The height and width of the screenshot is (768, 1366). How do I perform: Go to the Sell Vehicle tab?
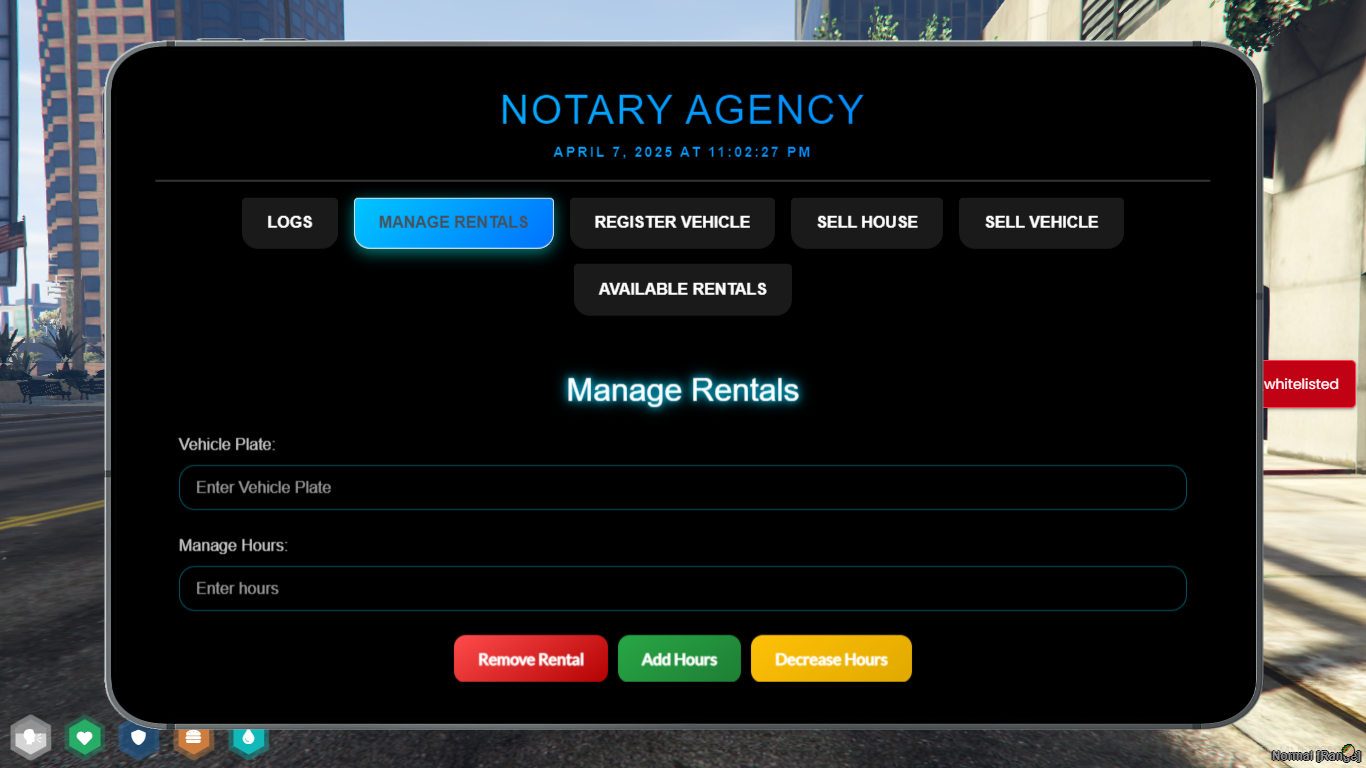point(1041,222)
